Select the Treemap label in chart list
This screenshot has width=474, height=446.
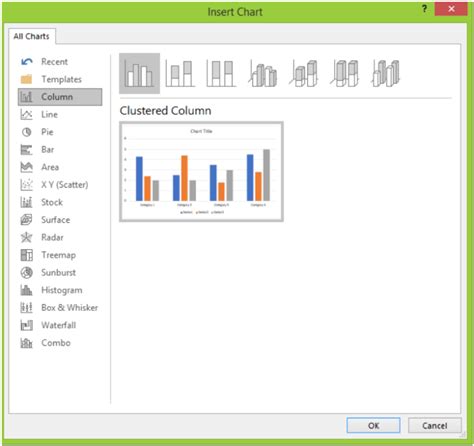[59, 255]
